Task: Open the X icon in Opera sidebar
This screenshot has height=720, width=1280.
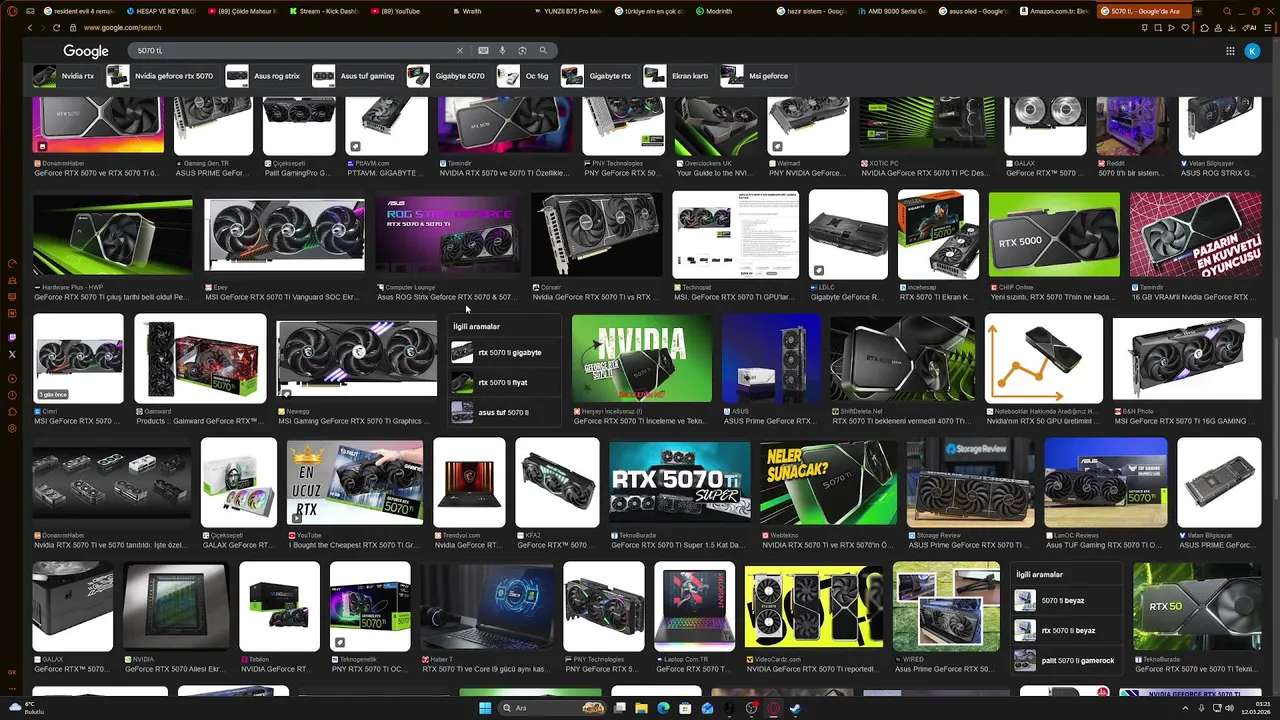Action: pos(12,354)
